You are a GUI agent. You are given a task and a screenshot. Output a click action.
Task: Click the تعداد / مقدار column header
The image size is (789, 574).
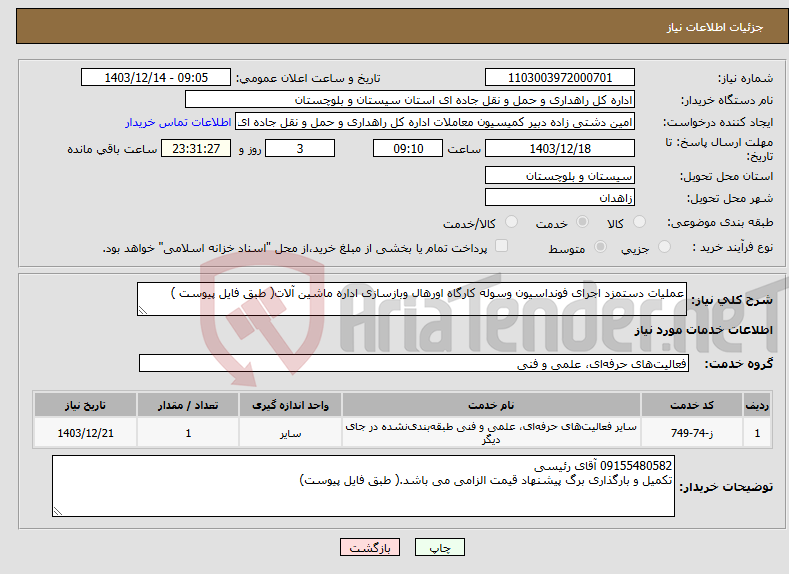tap(188, 405)
